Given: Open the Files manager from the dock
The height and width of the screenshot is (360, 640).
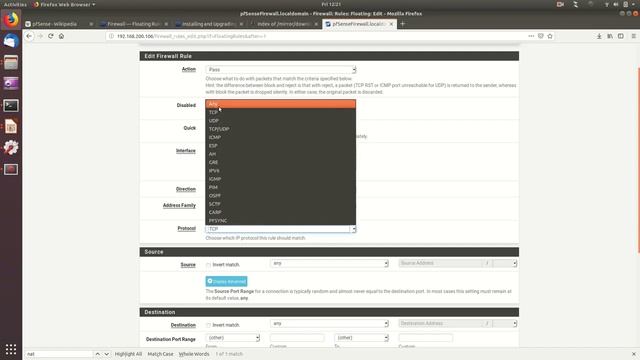Looking at the screenshot, I should coord(11,62).
